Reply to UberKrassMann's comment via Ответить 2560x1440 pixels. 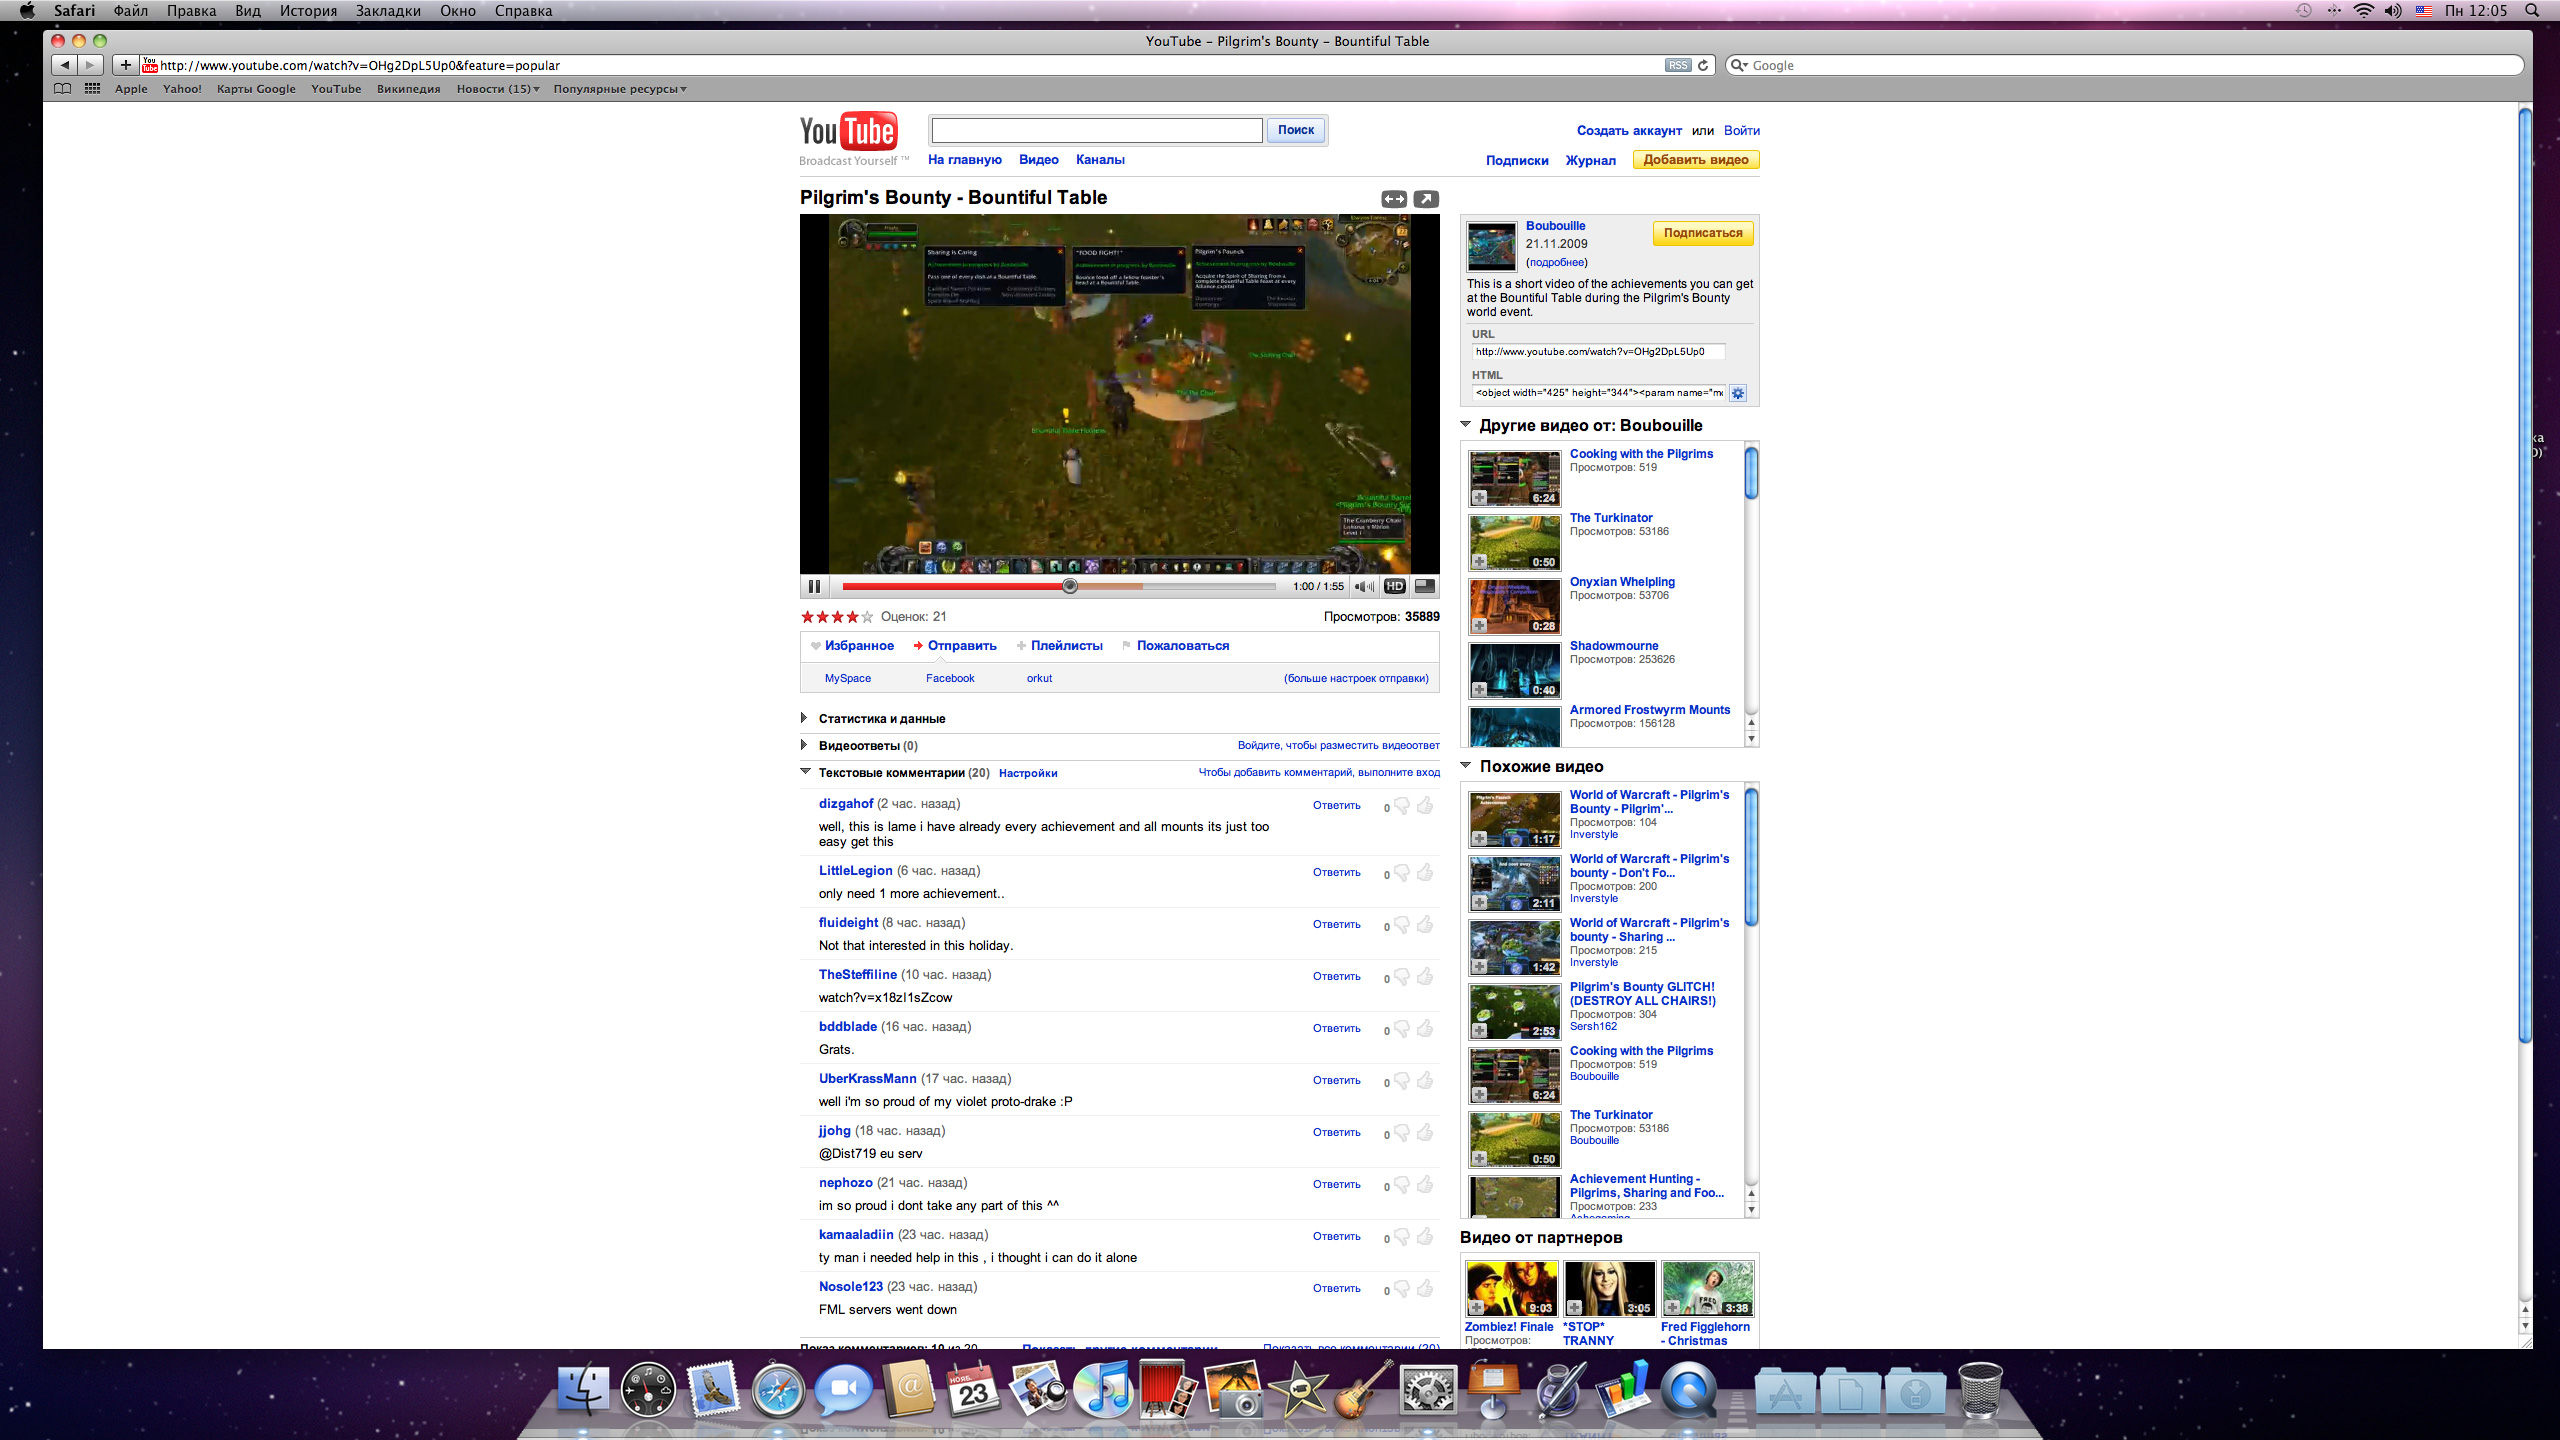1336,1081
